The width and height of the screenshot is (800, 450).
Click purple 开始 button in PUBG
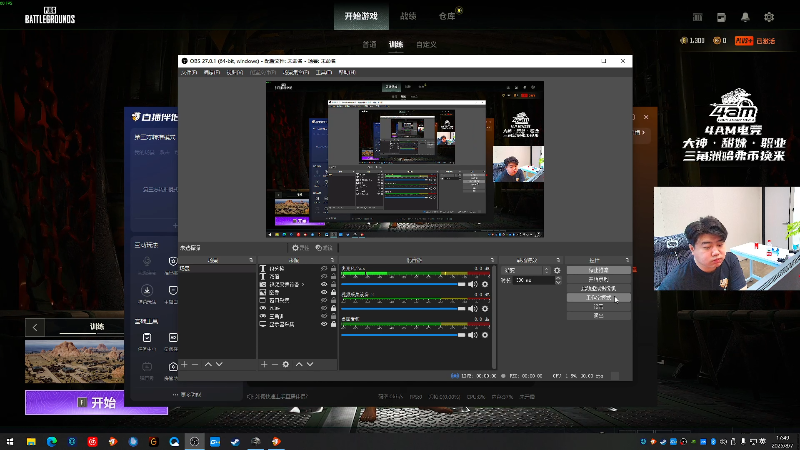[x=96, y=403]
